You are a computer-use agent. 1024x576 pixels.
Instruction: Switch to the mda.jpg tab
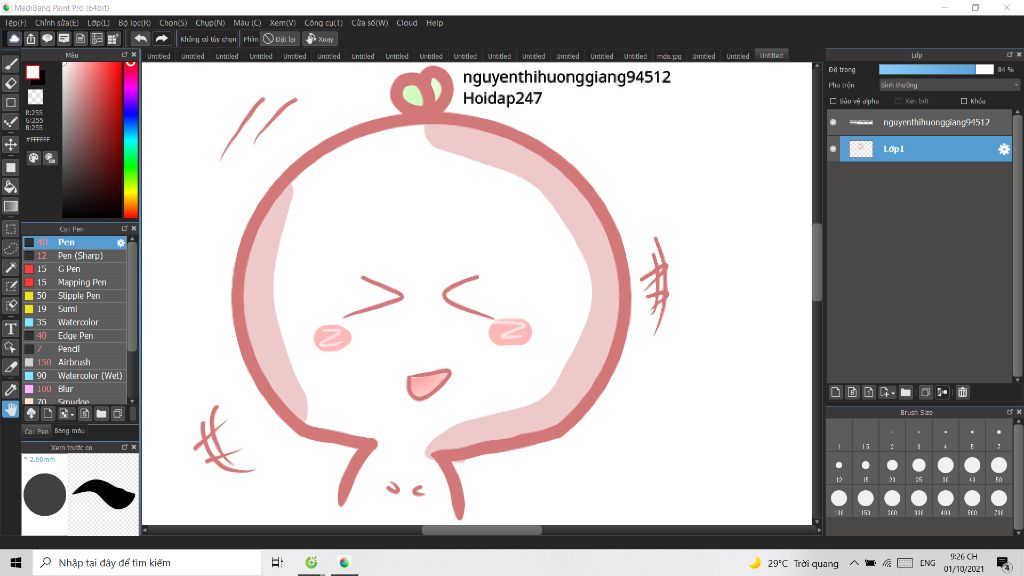click(x=669, y=56)
